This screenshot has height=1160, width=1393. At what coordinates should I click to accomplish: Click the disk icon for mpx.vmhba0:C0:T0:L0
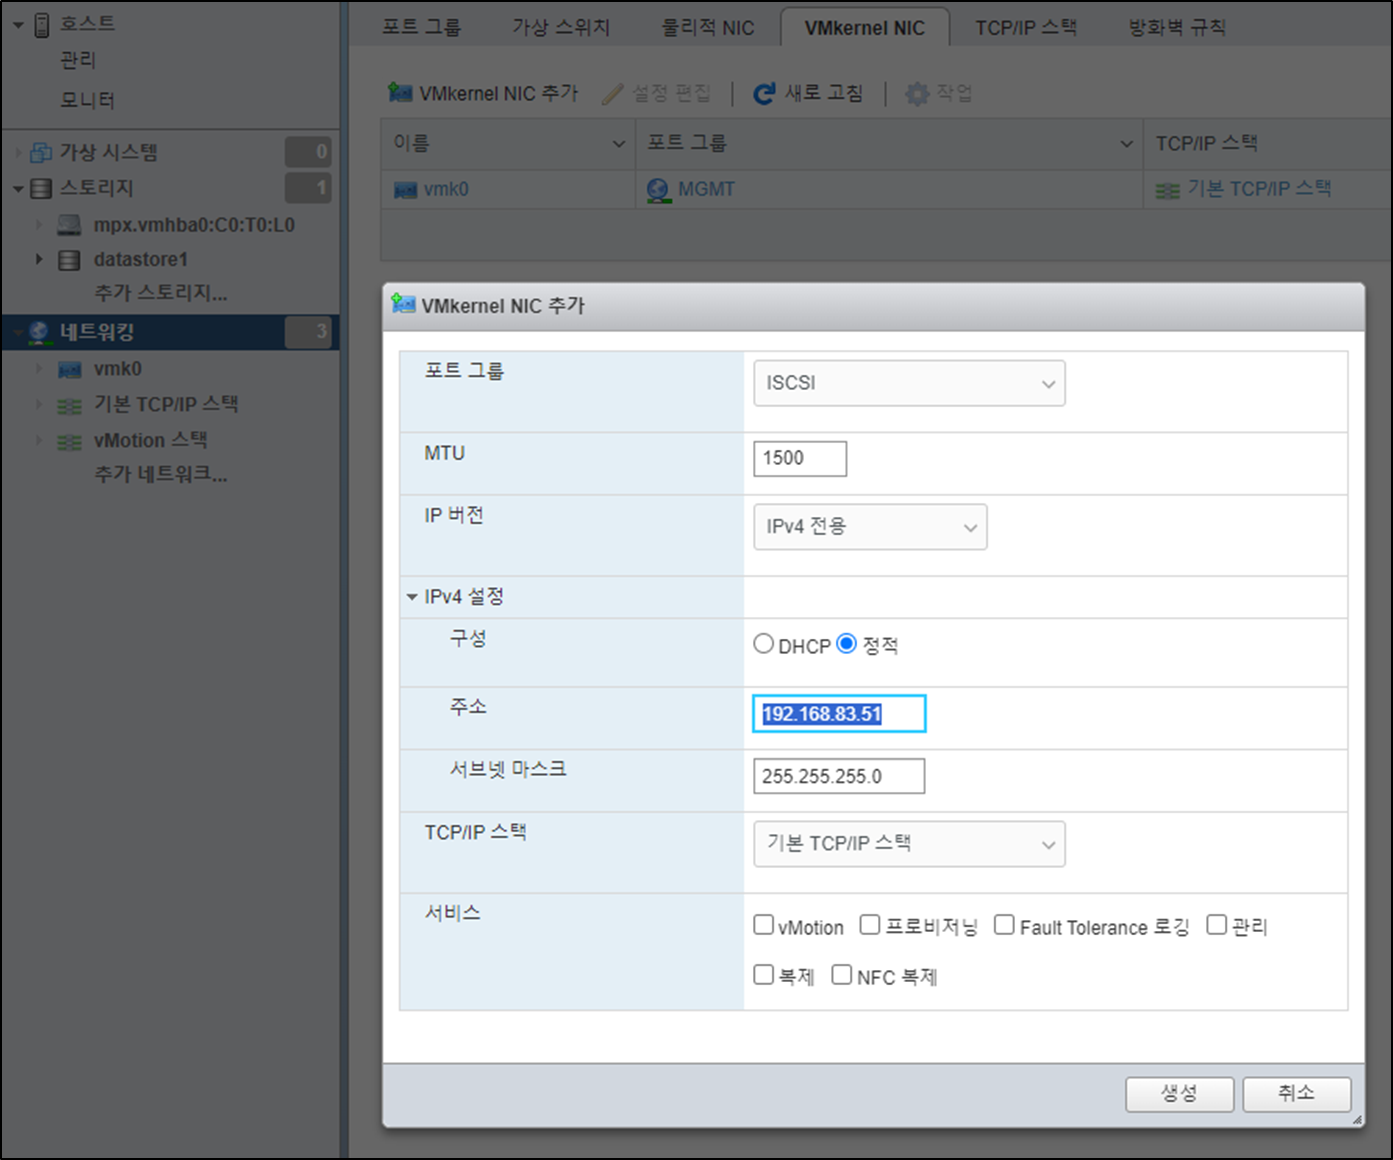69,225
